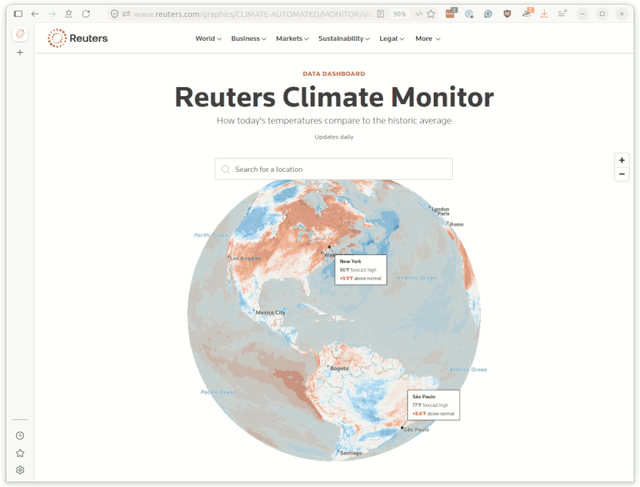The width and height of the screenshot is (640, 487).
Task: Click the London label on globe
Action: point(440,209)
